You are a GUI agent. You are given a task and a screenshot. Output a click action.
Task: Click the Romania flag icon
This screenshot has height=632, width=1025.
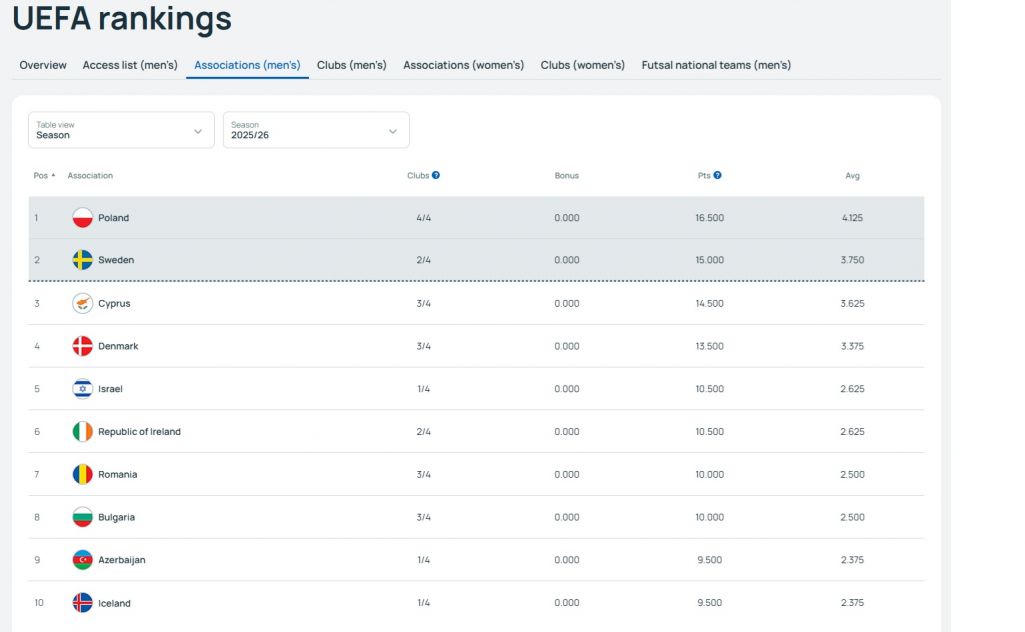82,474
